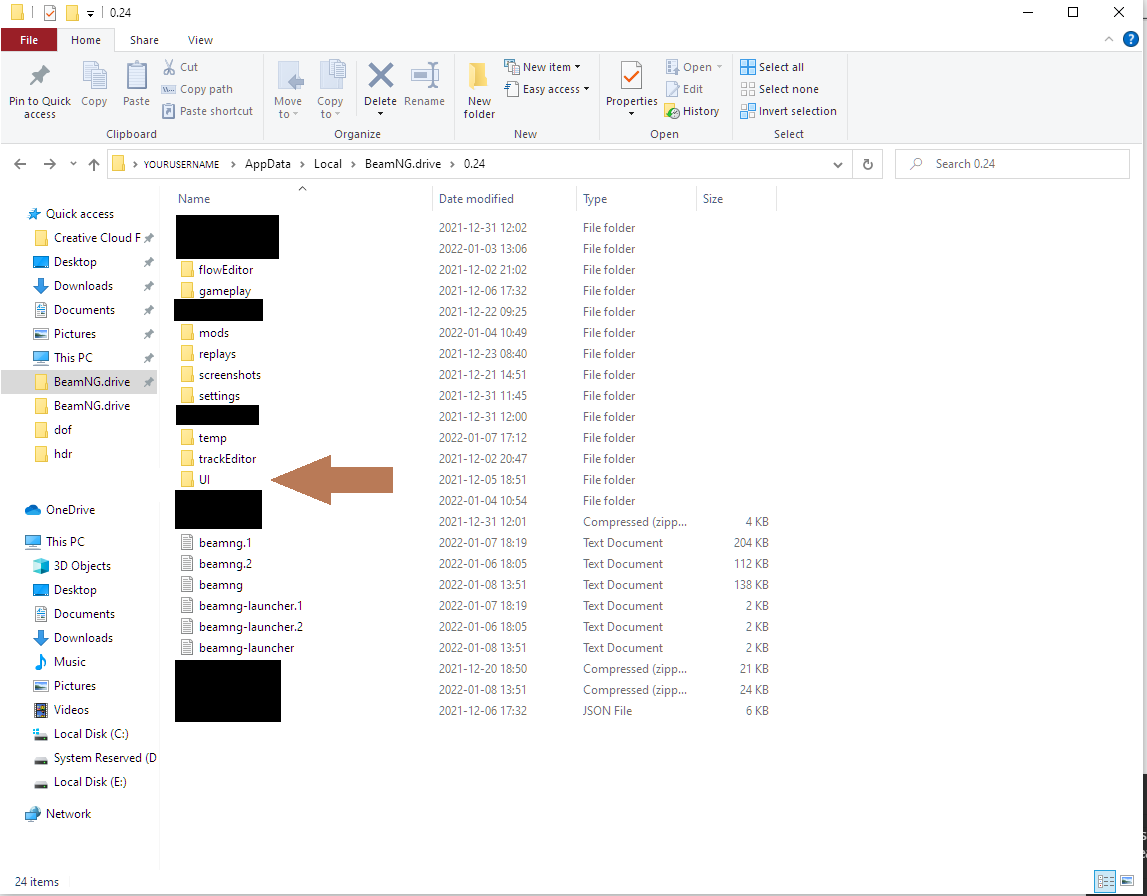Open Network in navigation pane
This screenshot has height=896, width=1147.
(x=68, y=814)
